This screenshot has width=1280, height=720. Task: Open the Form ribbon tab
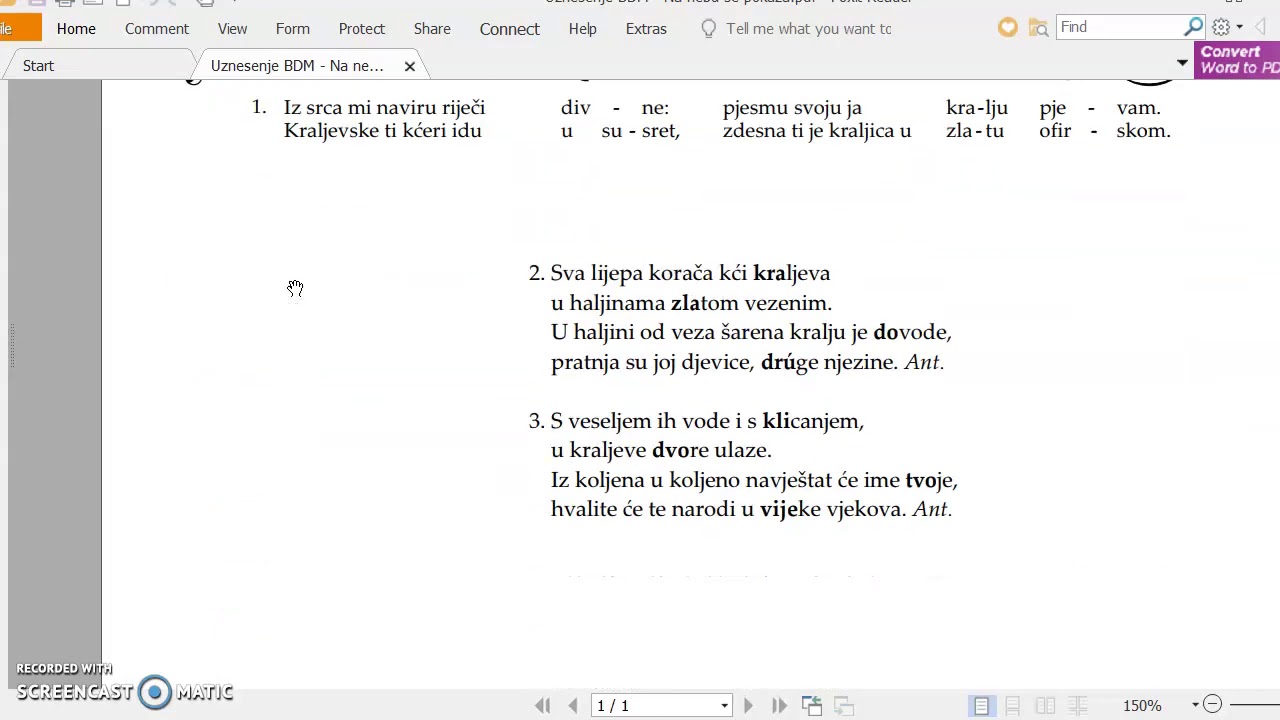292,29
